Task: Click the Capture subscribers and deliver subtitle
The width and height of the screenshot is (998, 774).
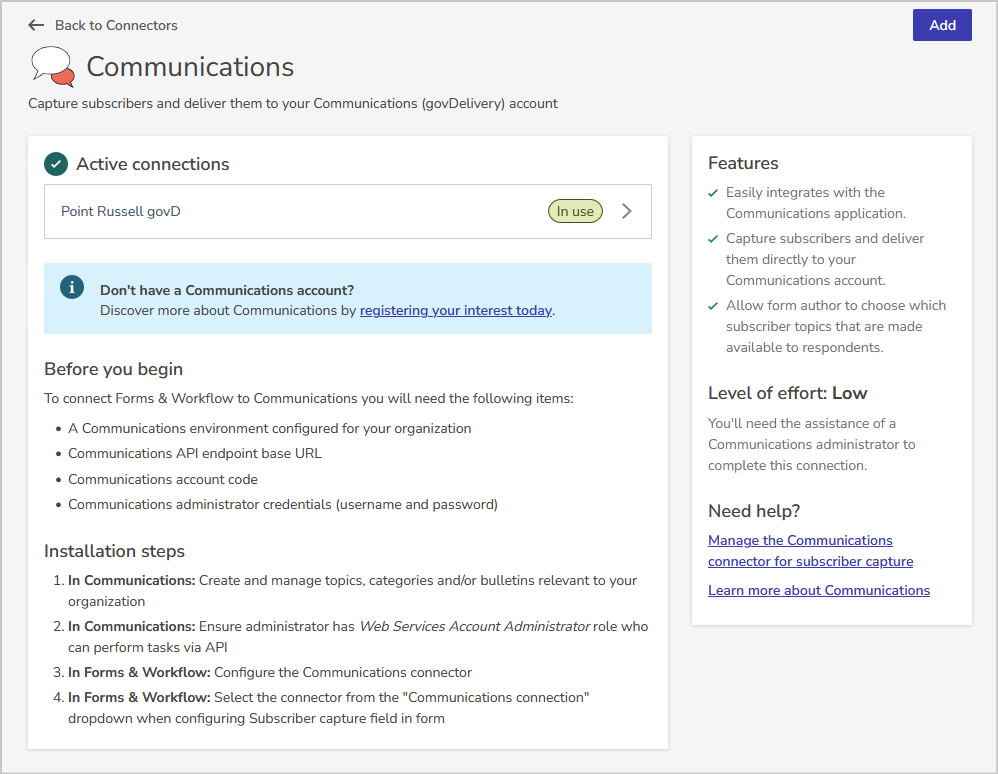Action: coord(293,104)
